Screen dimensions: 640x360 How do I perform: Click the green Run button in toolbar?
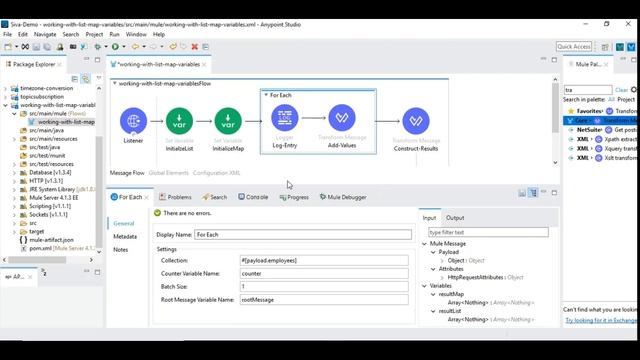point(116,47)
